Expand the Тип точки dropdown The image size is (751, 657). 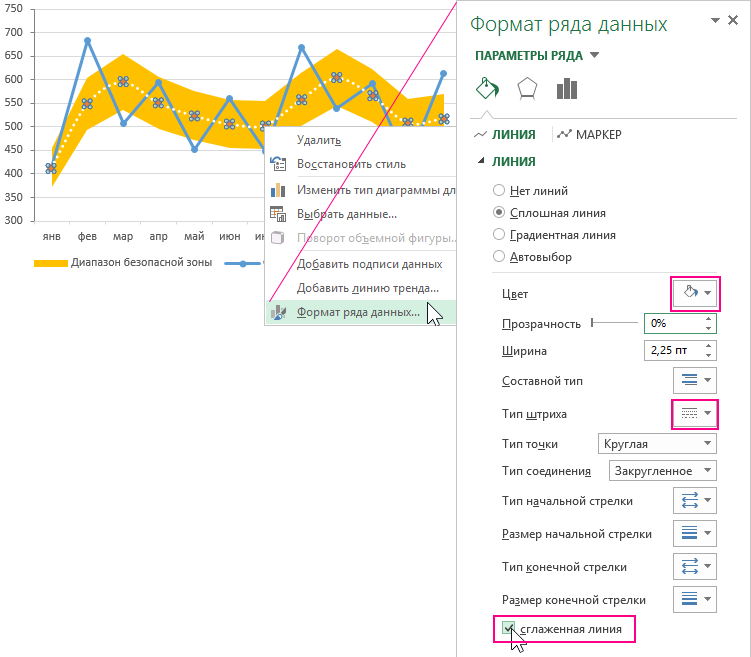(656, 444)
